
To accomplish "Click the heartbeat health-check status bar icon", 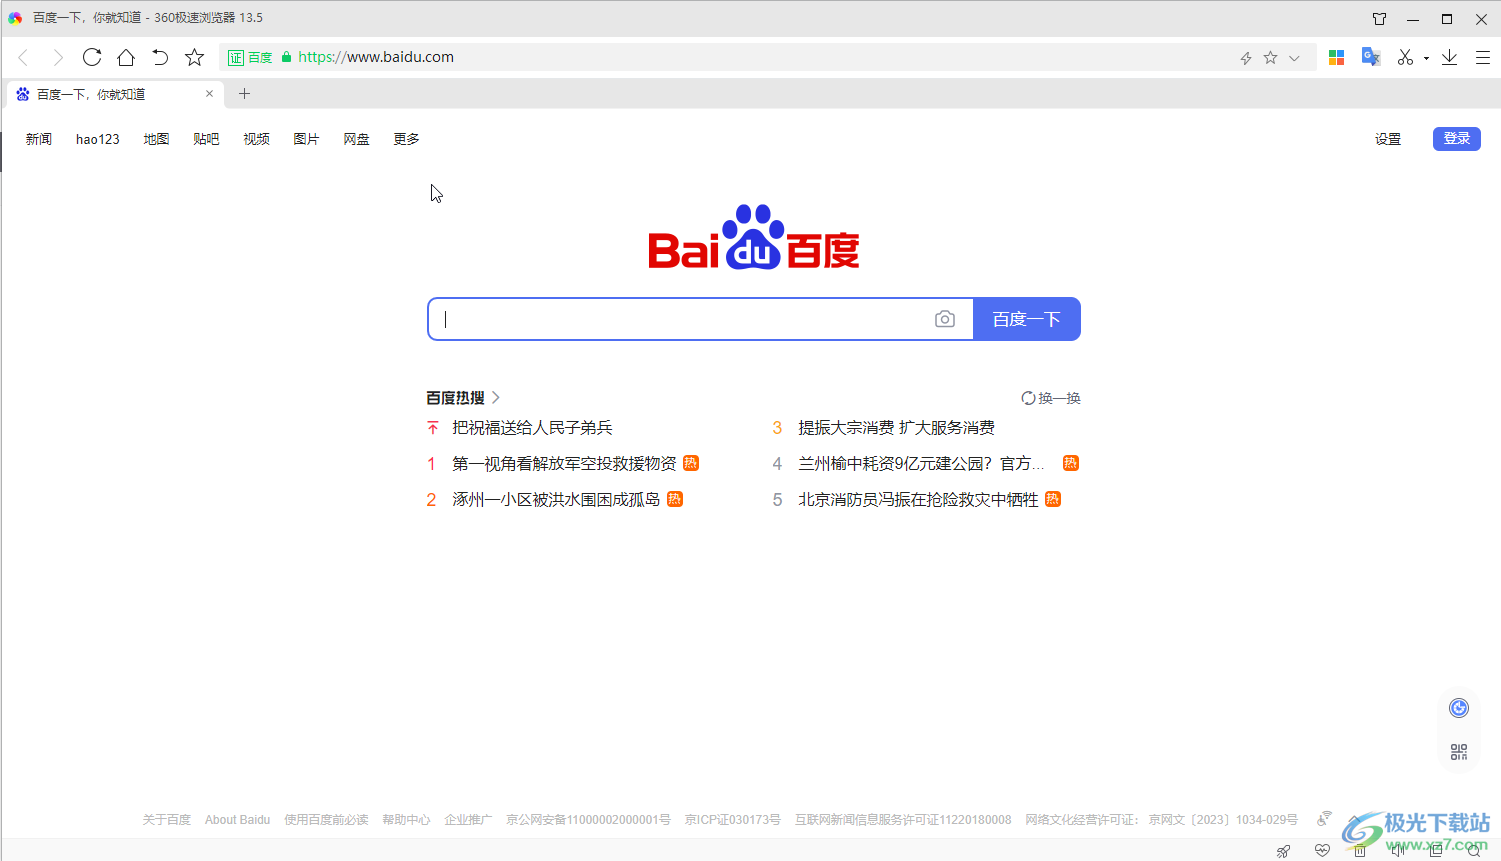I will click(1322, 851).
